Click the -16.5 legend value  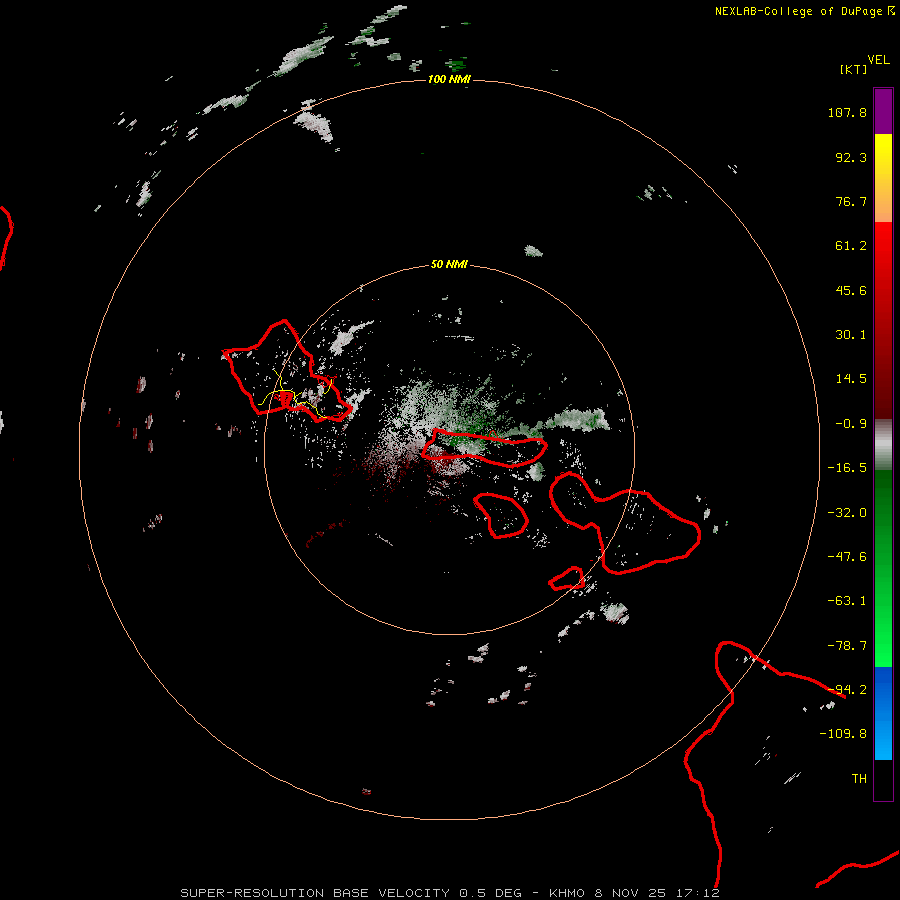(x=847, y=468)
